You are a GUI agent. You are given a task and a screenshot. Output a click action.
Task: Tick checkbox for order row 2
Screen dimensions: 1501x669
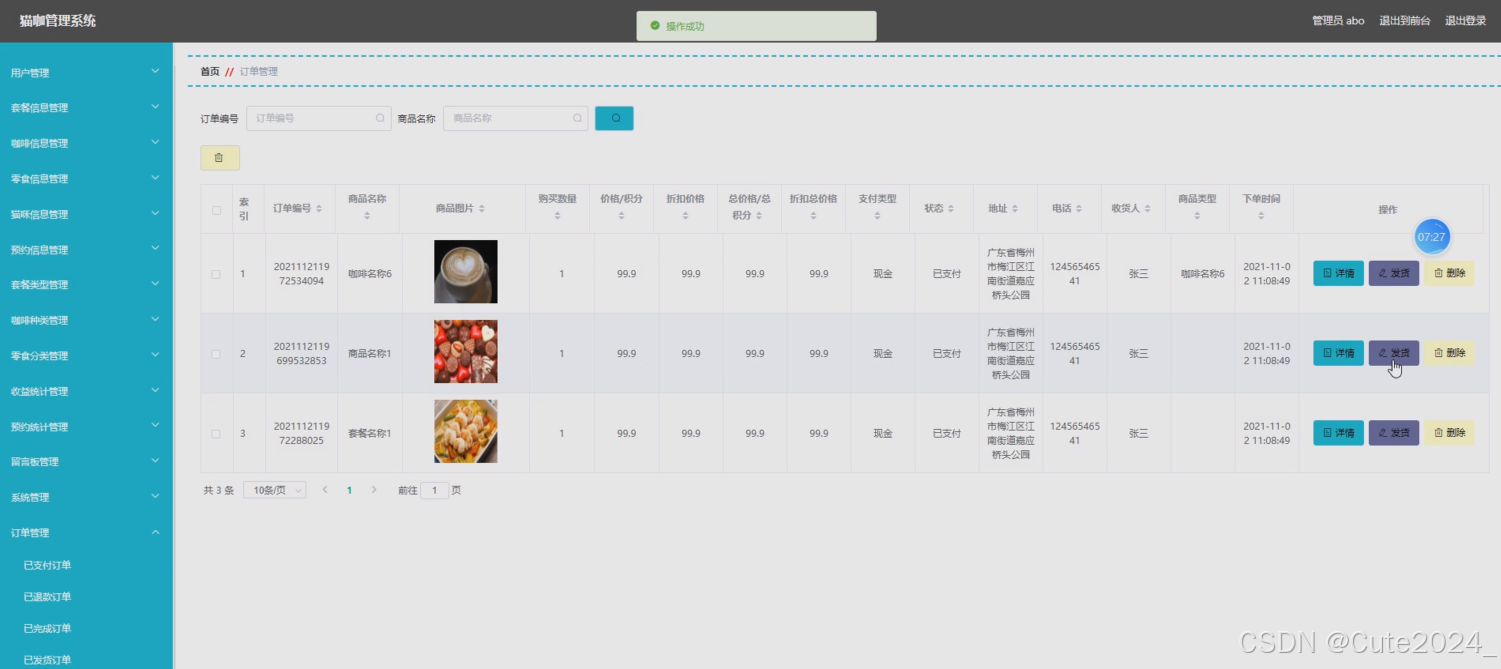tap(216, 354)
